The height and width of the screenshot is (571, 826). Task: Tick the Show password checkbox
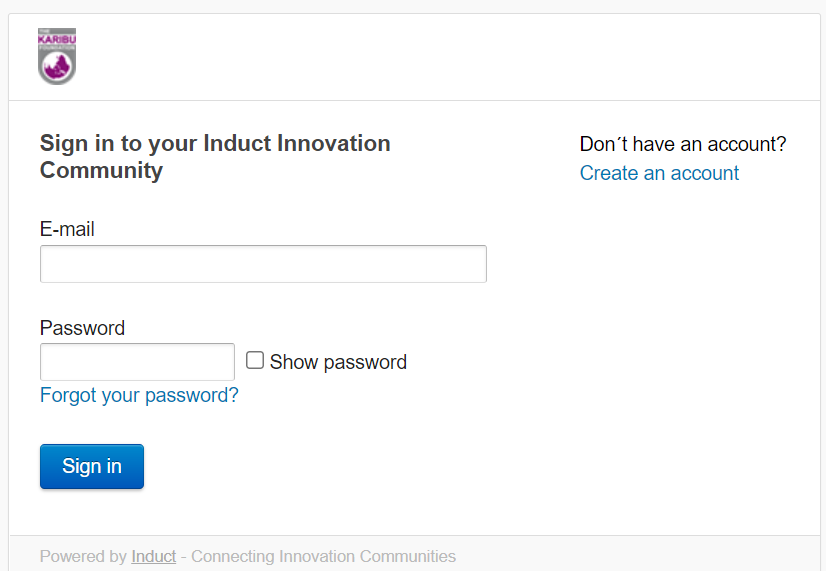pos(255,360)
